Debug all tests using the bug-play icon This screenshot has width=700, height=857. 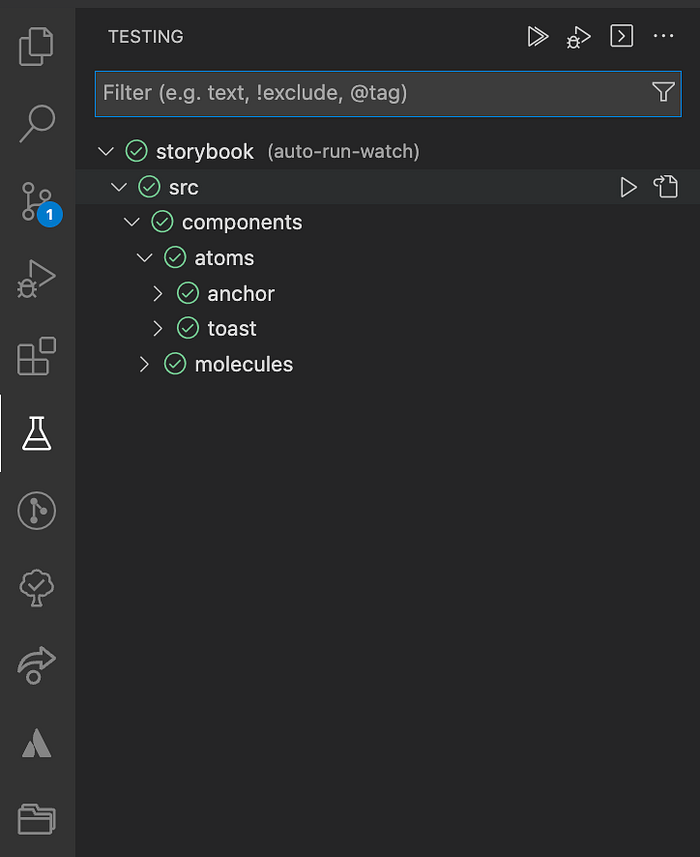point(579,37)
